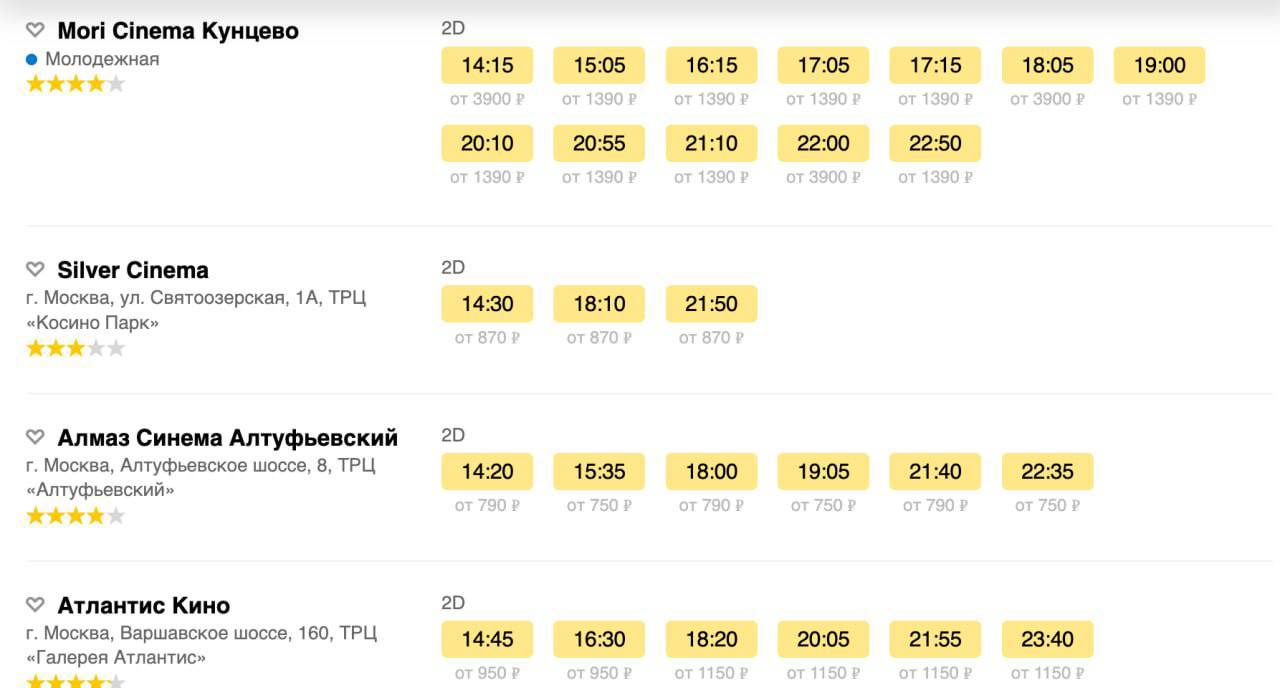Open Атлантис Кино cinema page

143,606
